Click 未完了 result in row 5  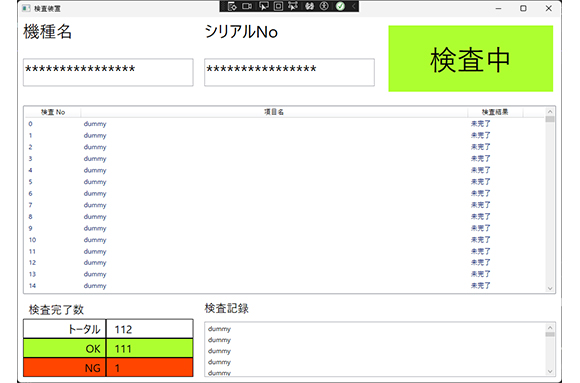480,182
